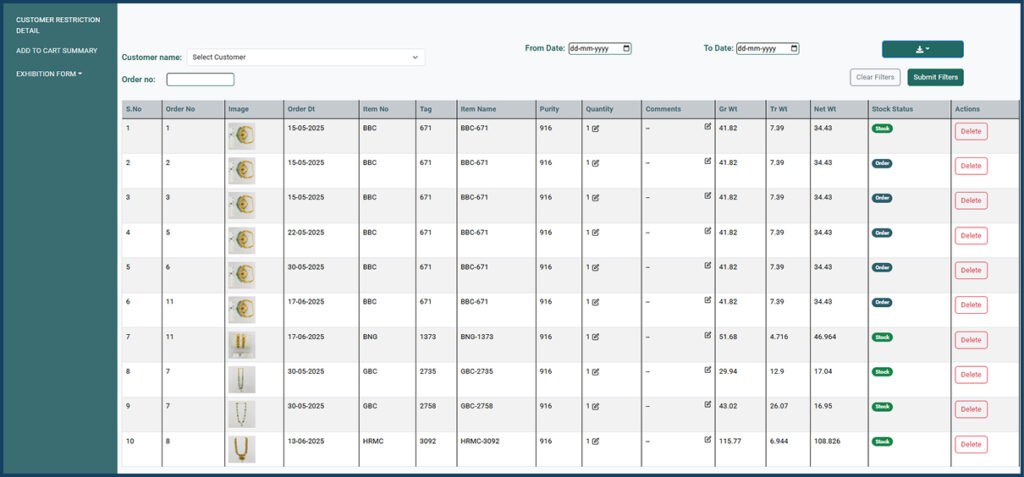This screenshot has width=1024, height=477.
Task: Select net weight value 108.826
Action: pyautogui.click(x=827, y=441)
